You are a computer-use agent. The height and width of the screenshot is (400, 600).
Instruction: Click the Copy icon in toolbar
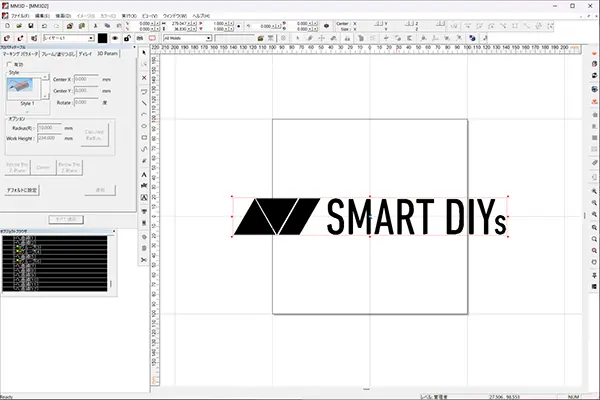click(107, 26)
